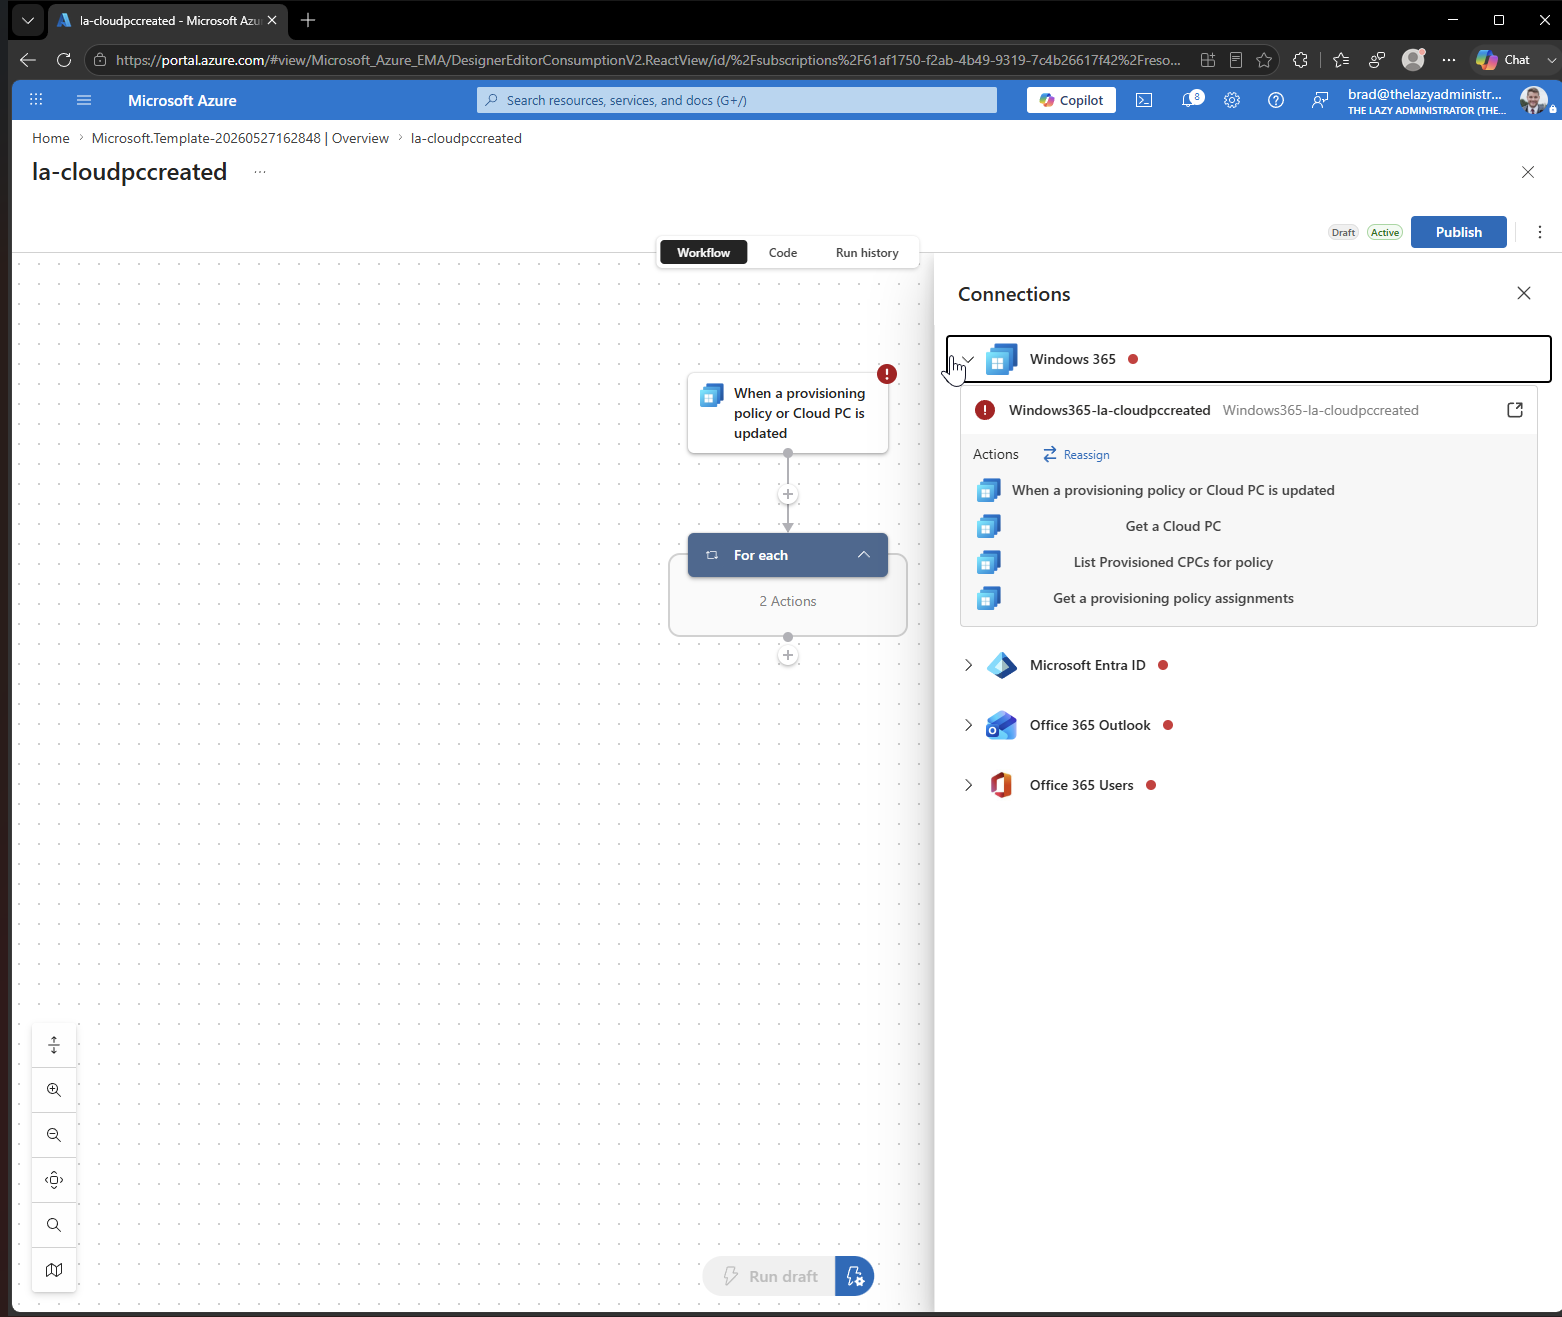This screenshot has width=1562, height=1317.
Task: Search the workflow canvas
Action: click(x=54, y=1225)
